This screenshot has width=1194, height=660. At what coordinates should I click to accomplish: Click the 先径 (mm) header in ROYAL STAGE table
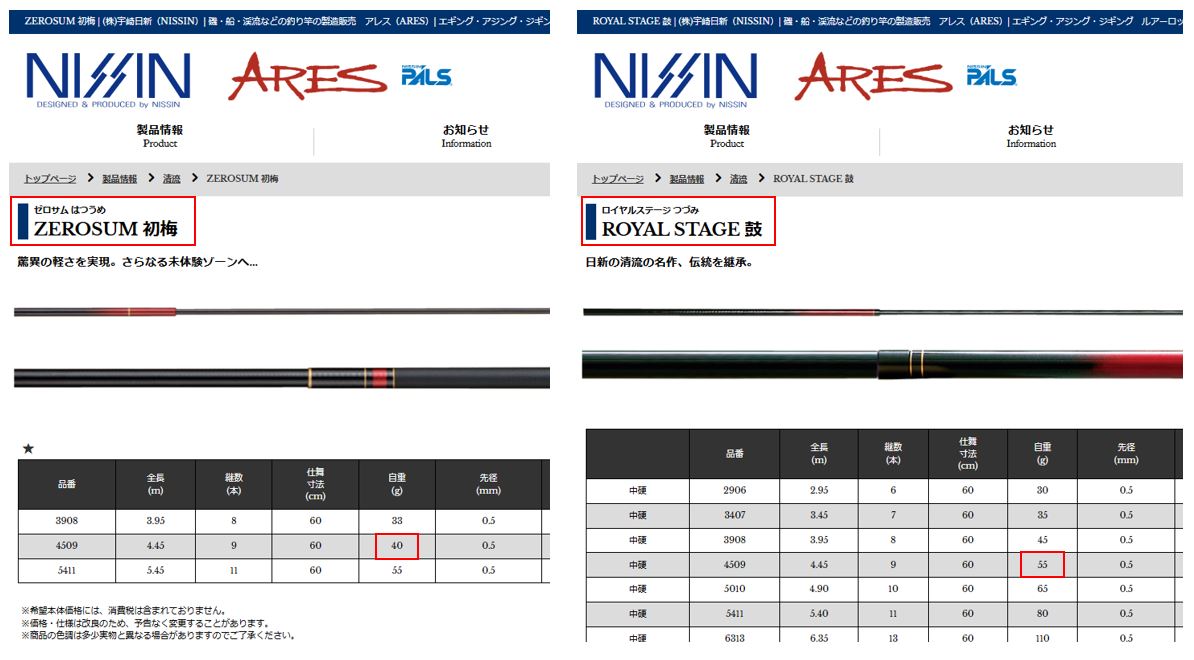tap(1126, 454)
